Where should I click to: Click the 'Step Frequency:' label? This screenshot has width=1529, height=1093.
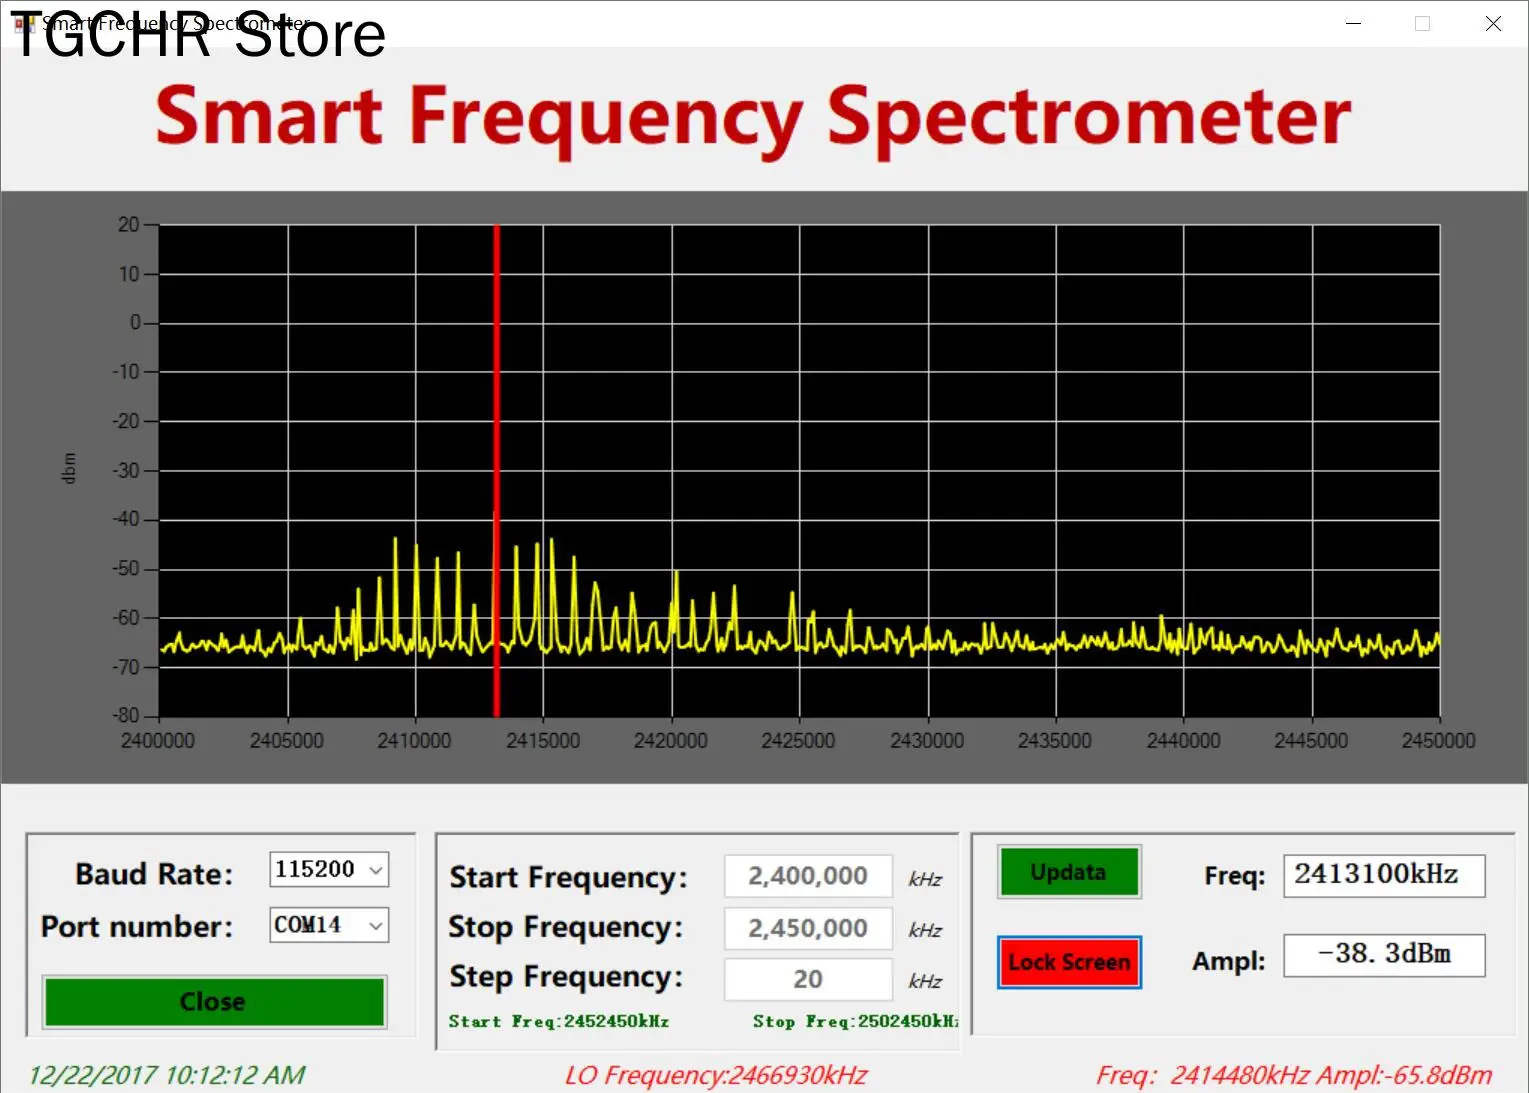566,977
